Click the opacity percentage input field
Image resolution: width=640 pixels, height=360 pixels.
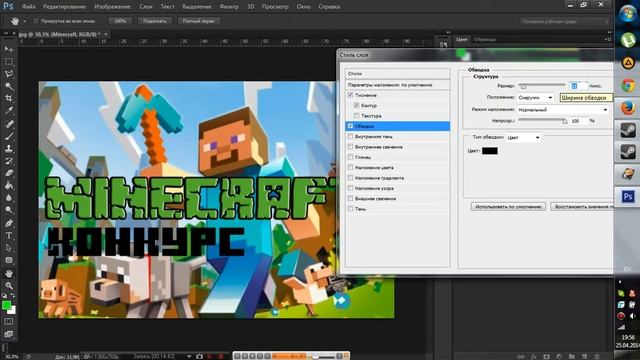click(x=578, y=121)
